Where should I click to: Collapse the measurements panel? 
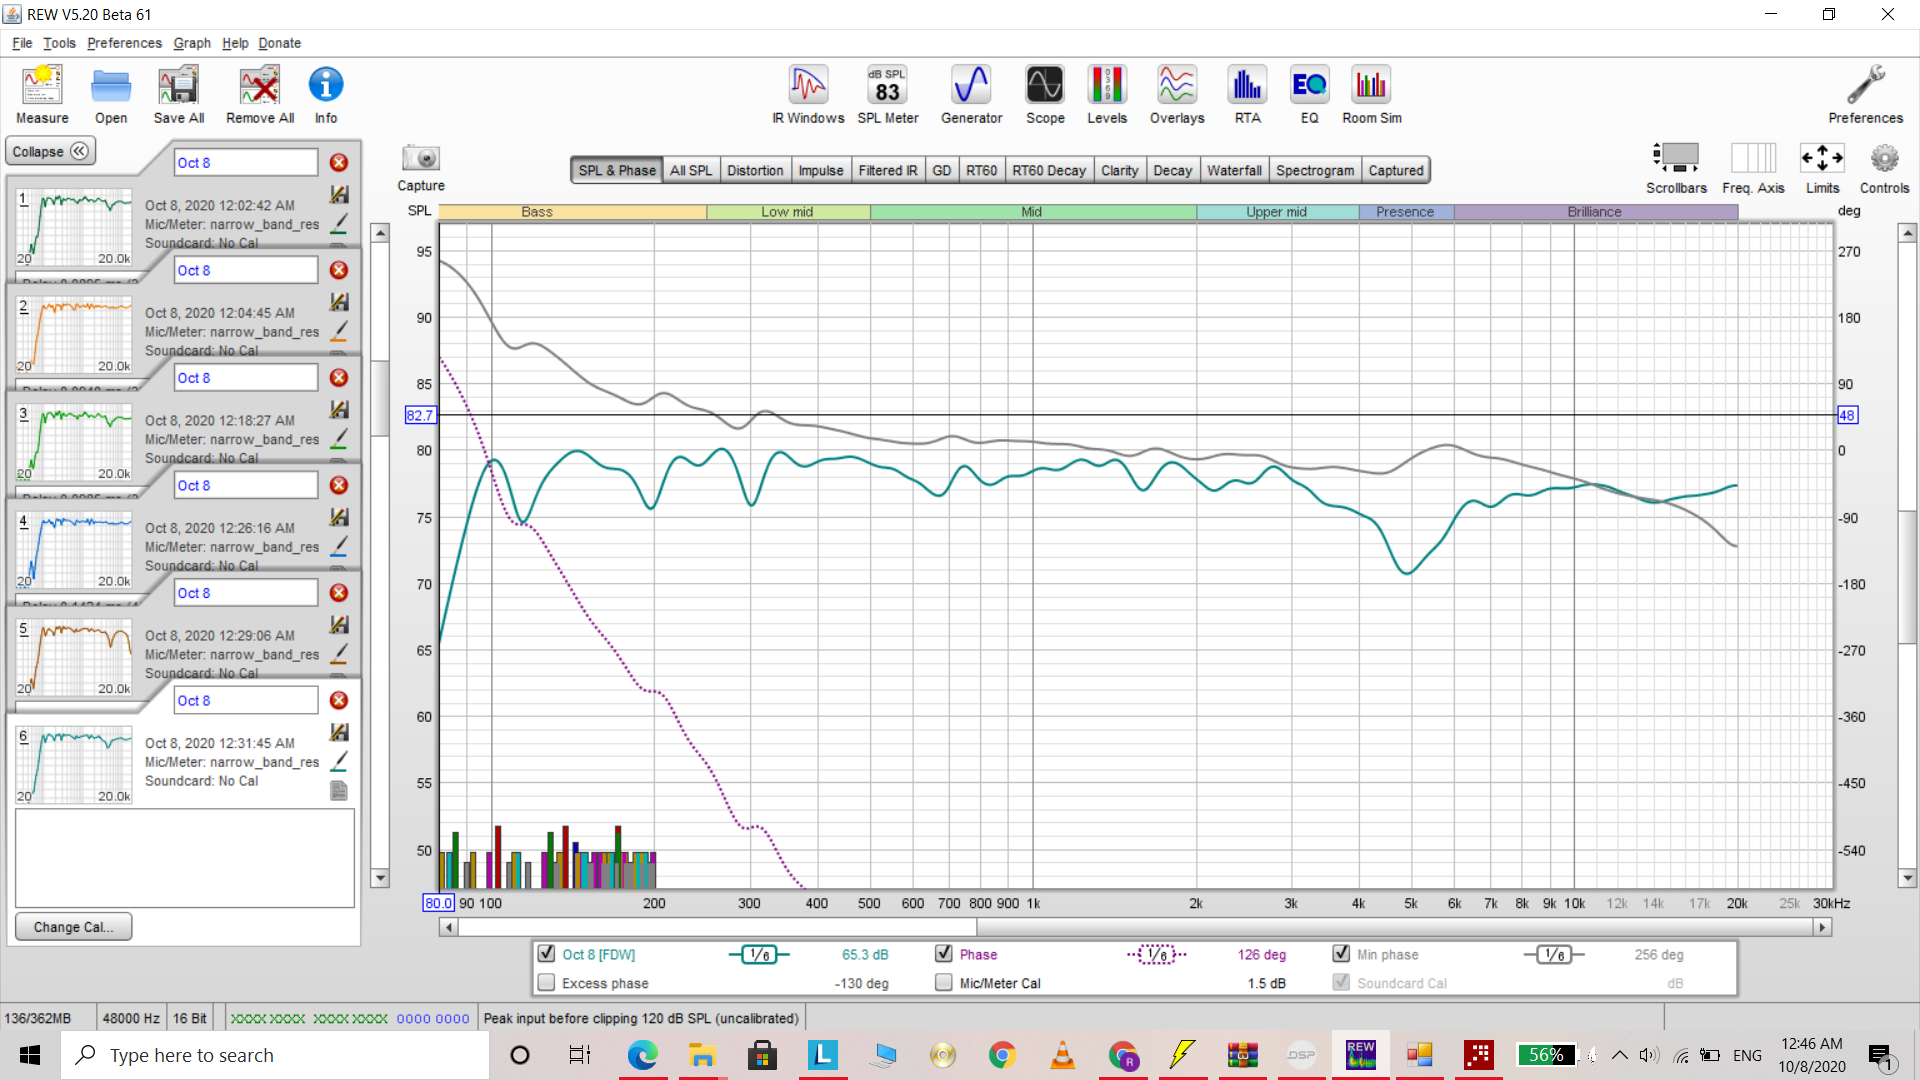[50, 151]
